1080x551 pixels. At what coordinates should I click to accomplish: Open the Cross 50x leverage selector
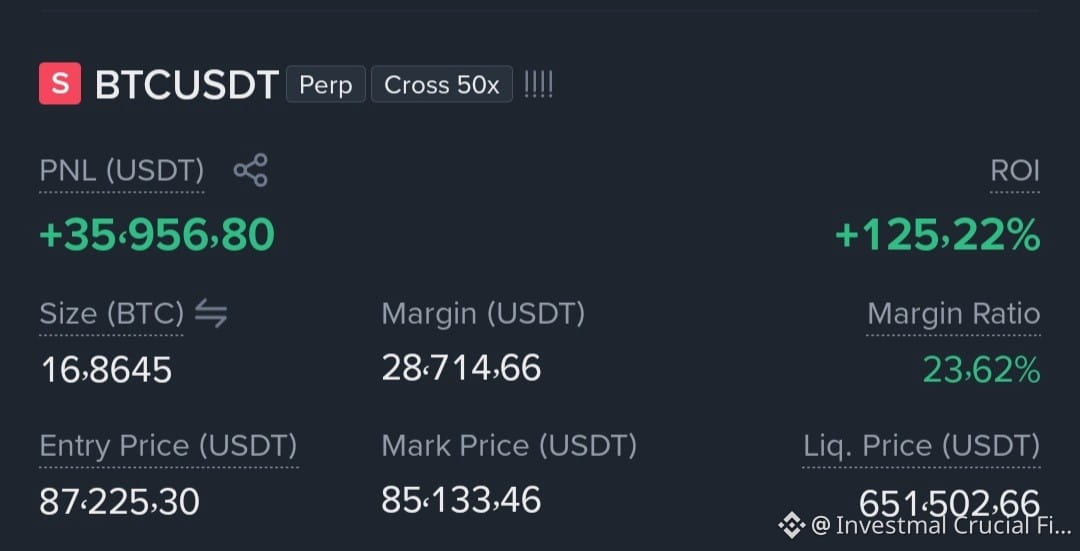(442, 84)
